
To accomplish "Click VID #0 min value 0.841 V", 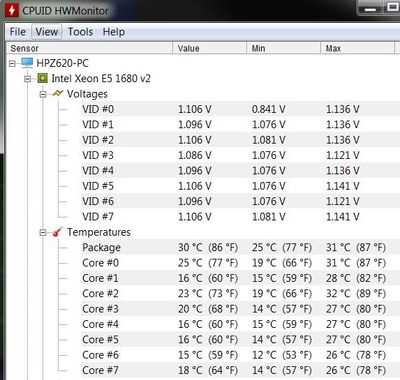I will click(268, 109).
